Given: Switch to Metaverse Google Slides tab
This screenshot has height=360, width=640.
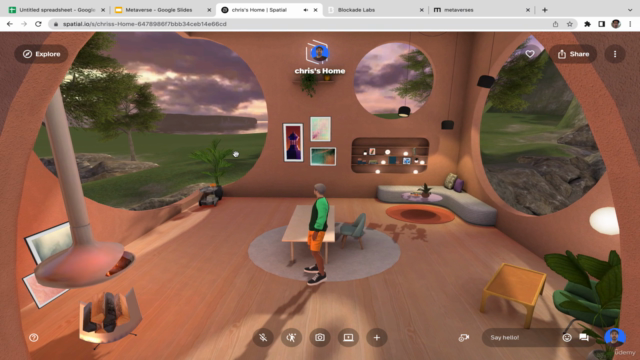Looking at the screenshot, I should [158, 10].
